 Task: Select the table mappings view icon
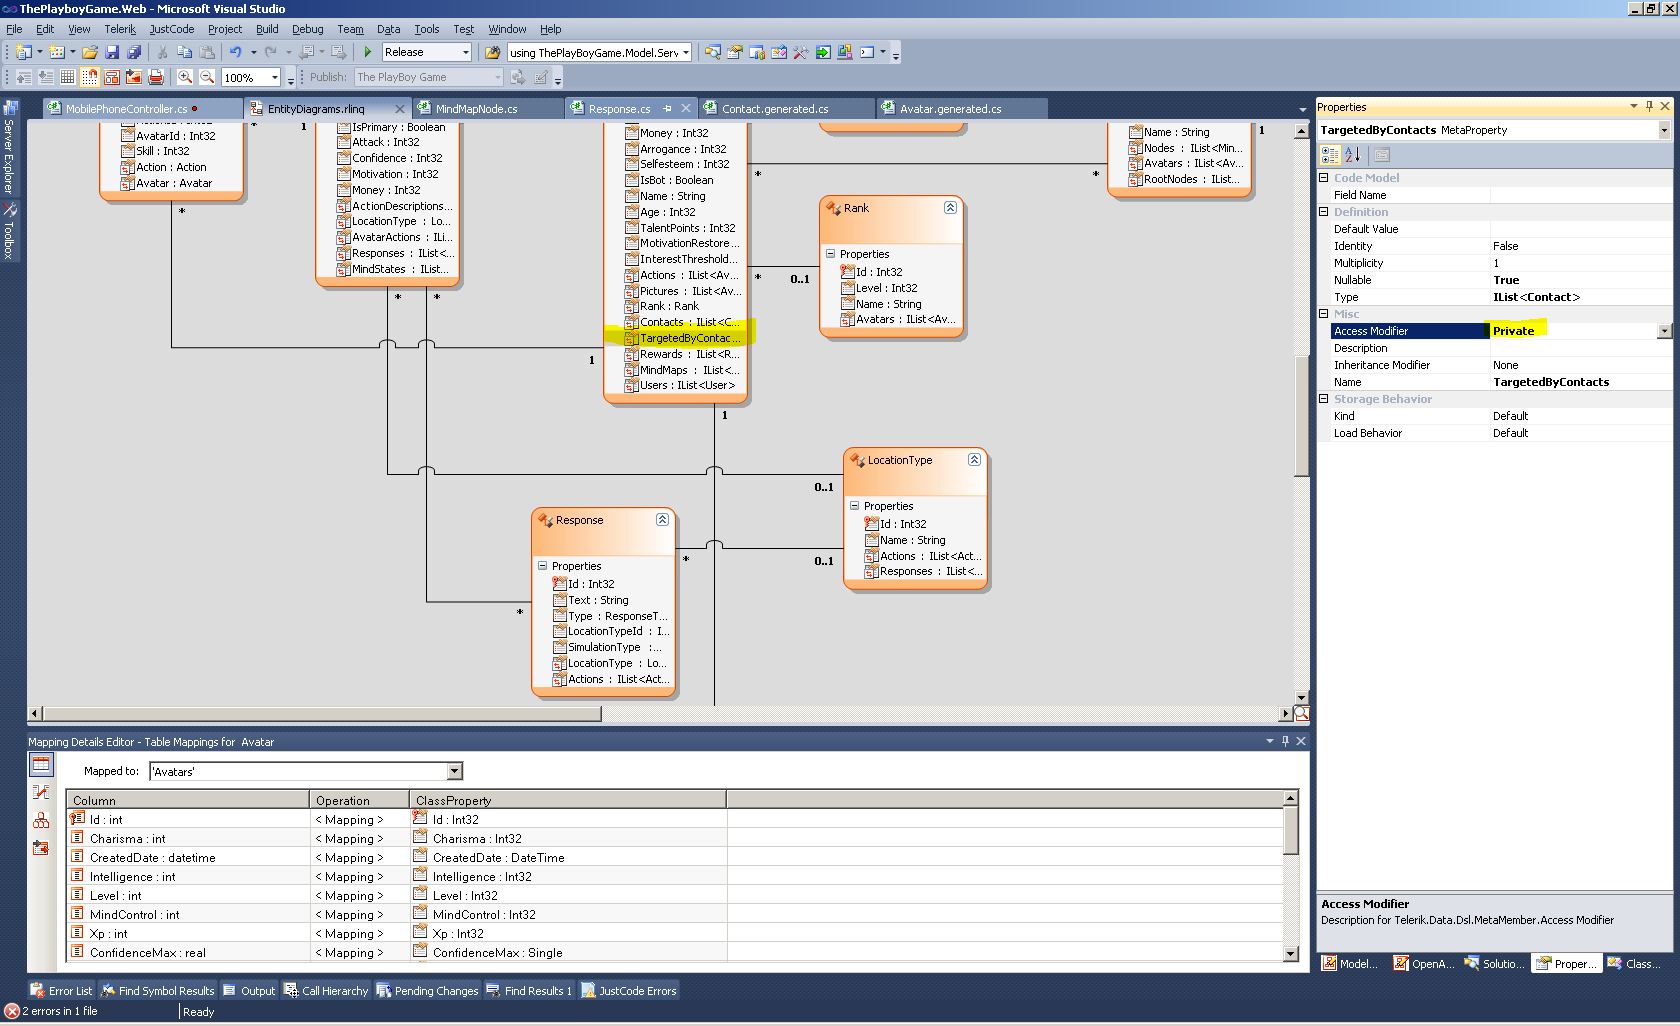(x=41, y=766)
